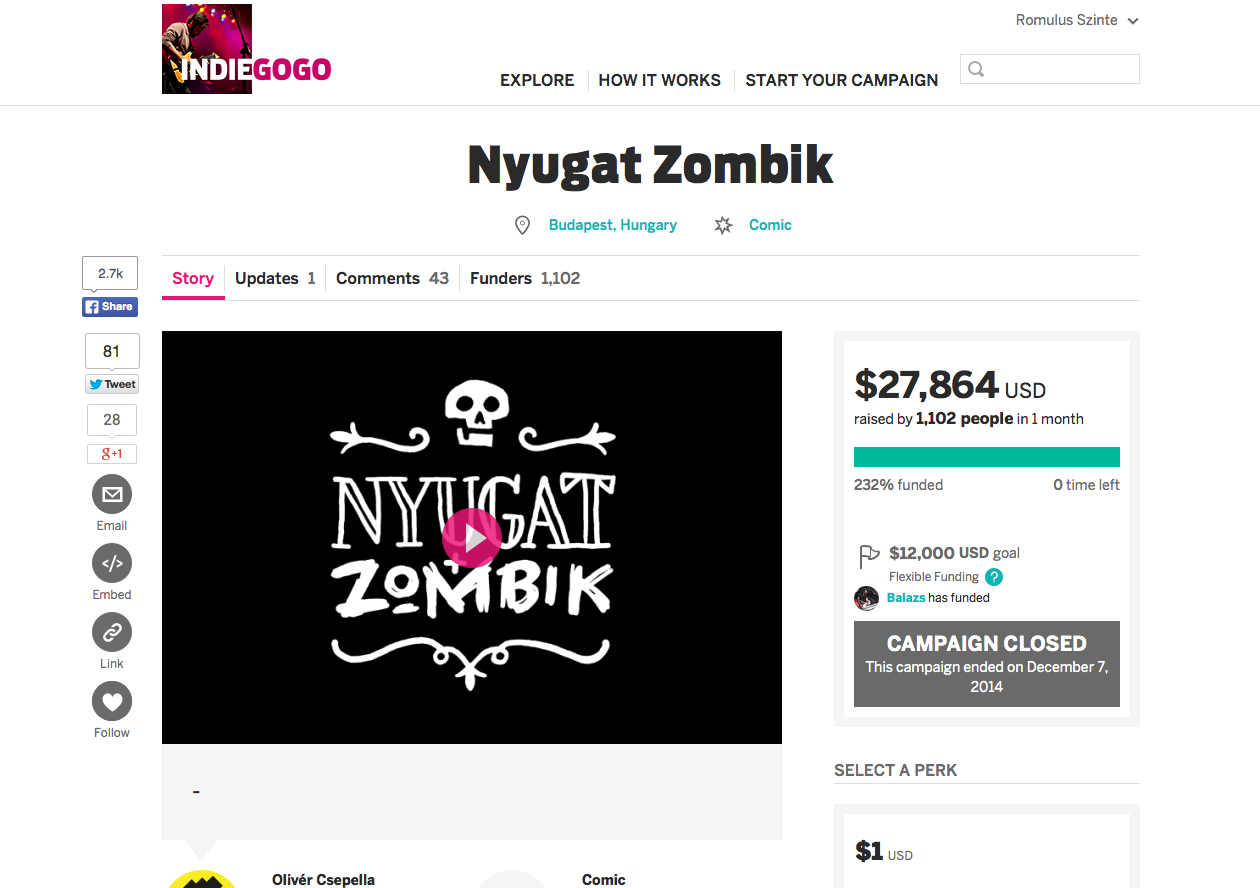
Task: Switch to the Updates tab
Action: point(275,278)
